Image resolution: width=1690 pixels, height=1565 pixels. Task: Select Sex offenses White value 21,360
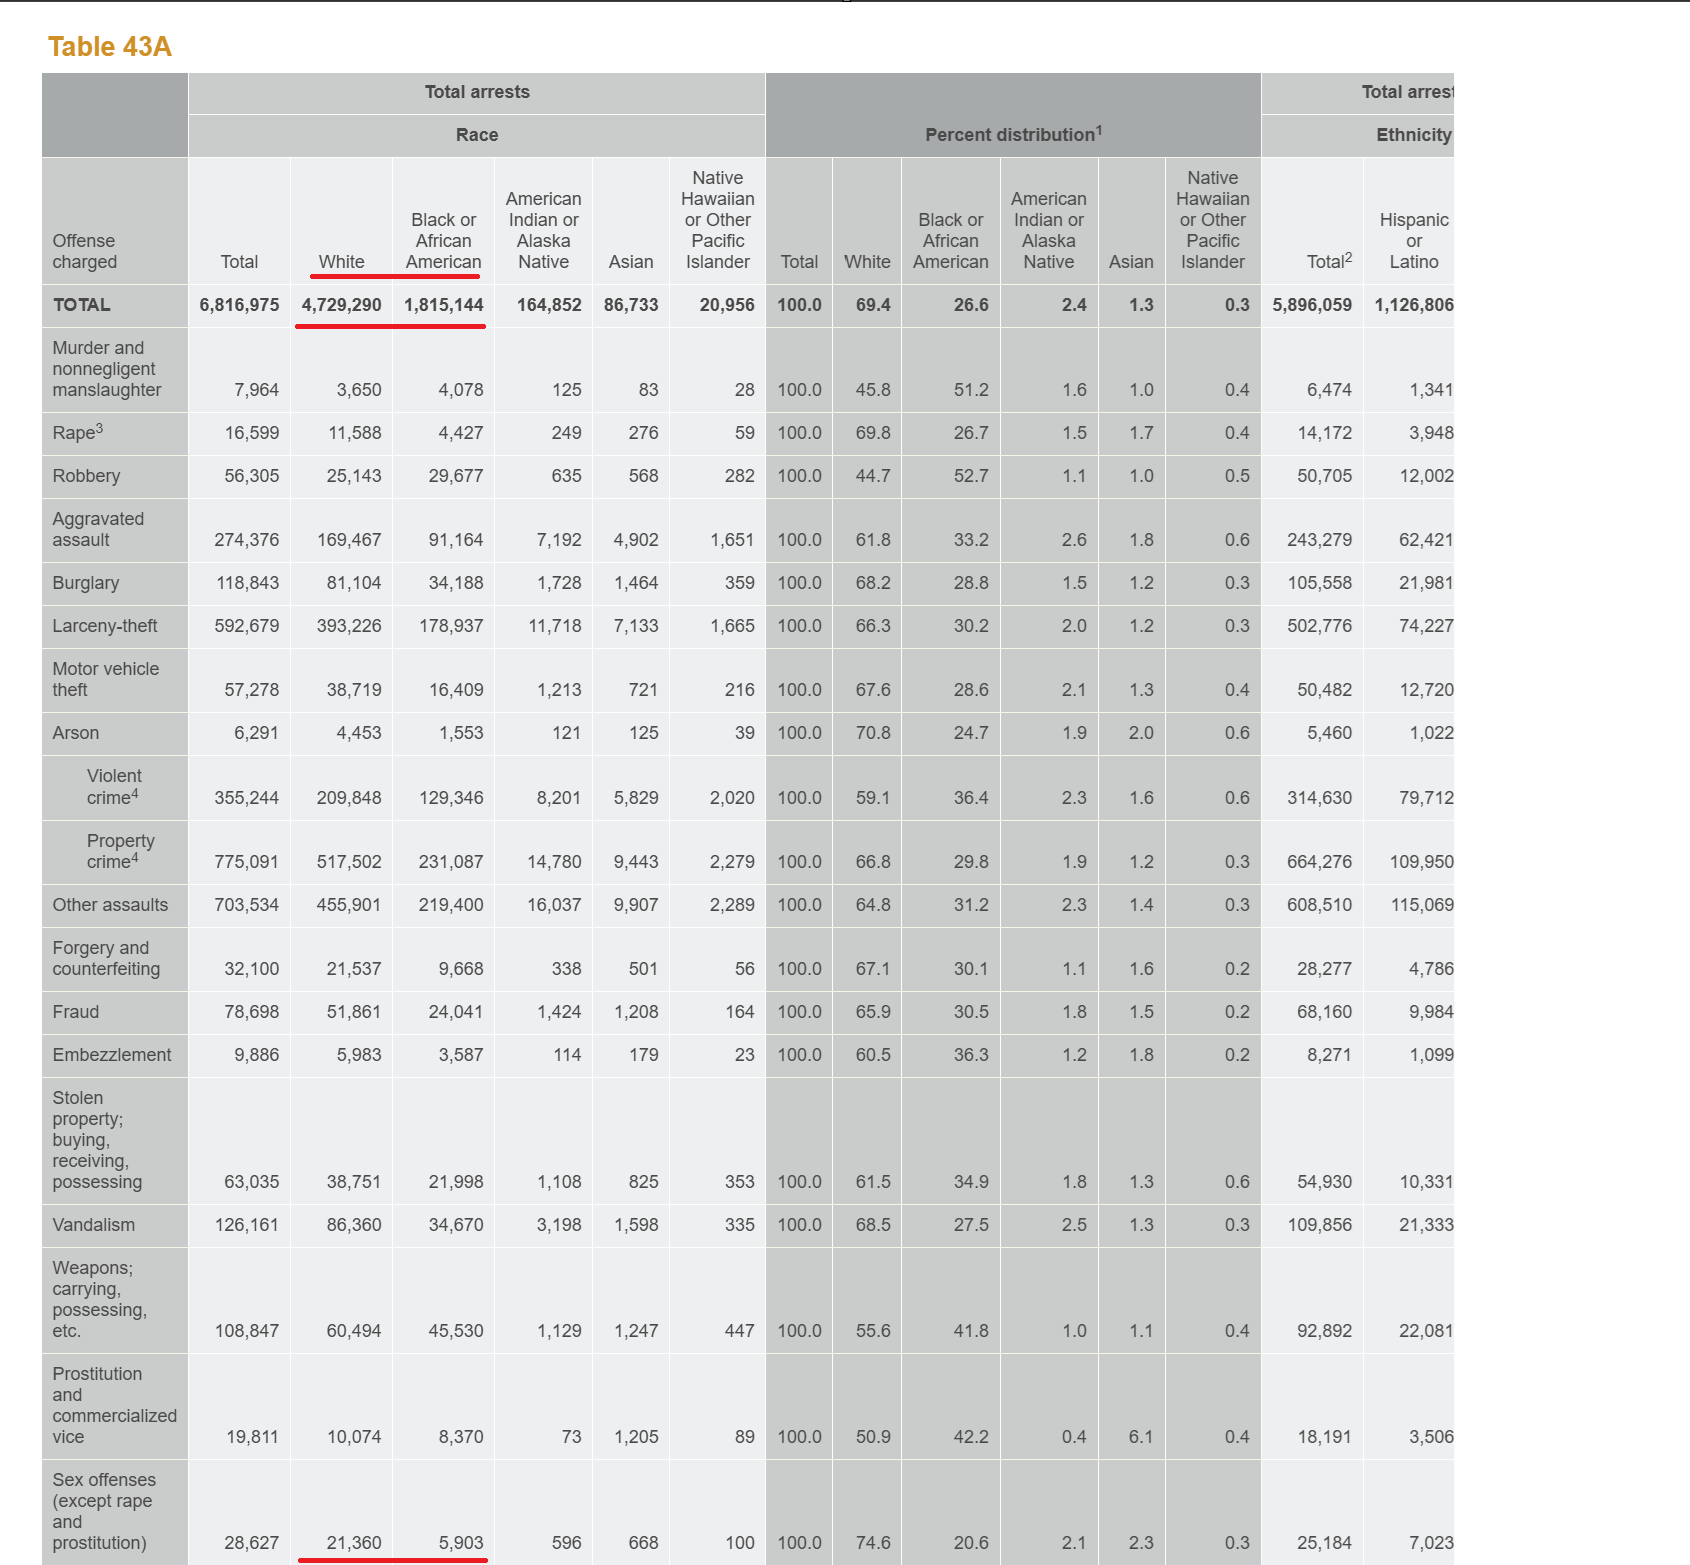(x=353, y=1543)
